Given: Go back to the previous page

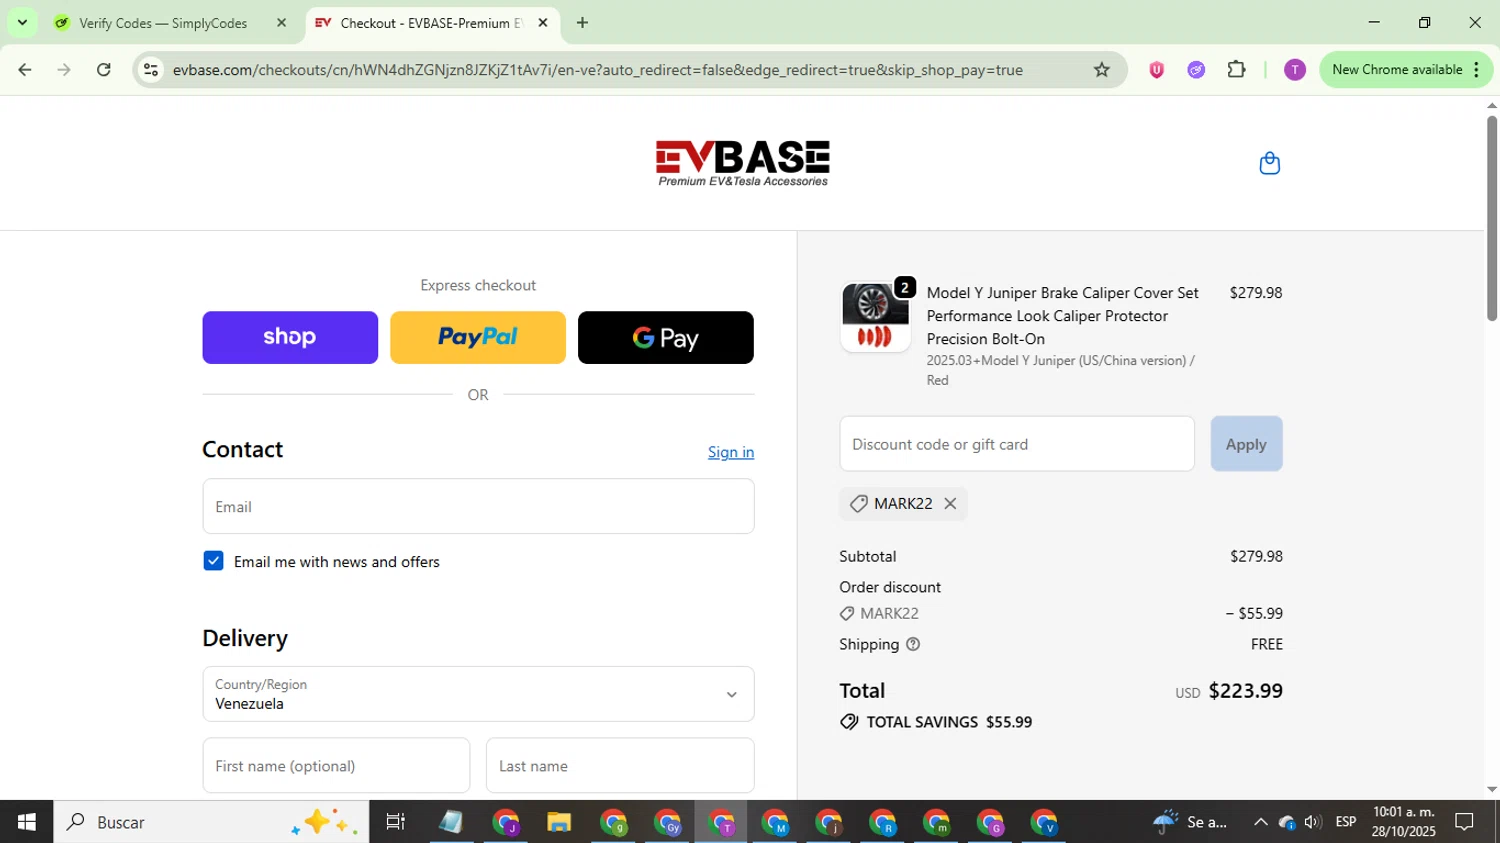Looking at the screenshot, I should tap(25, 70).
